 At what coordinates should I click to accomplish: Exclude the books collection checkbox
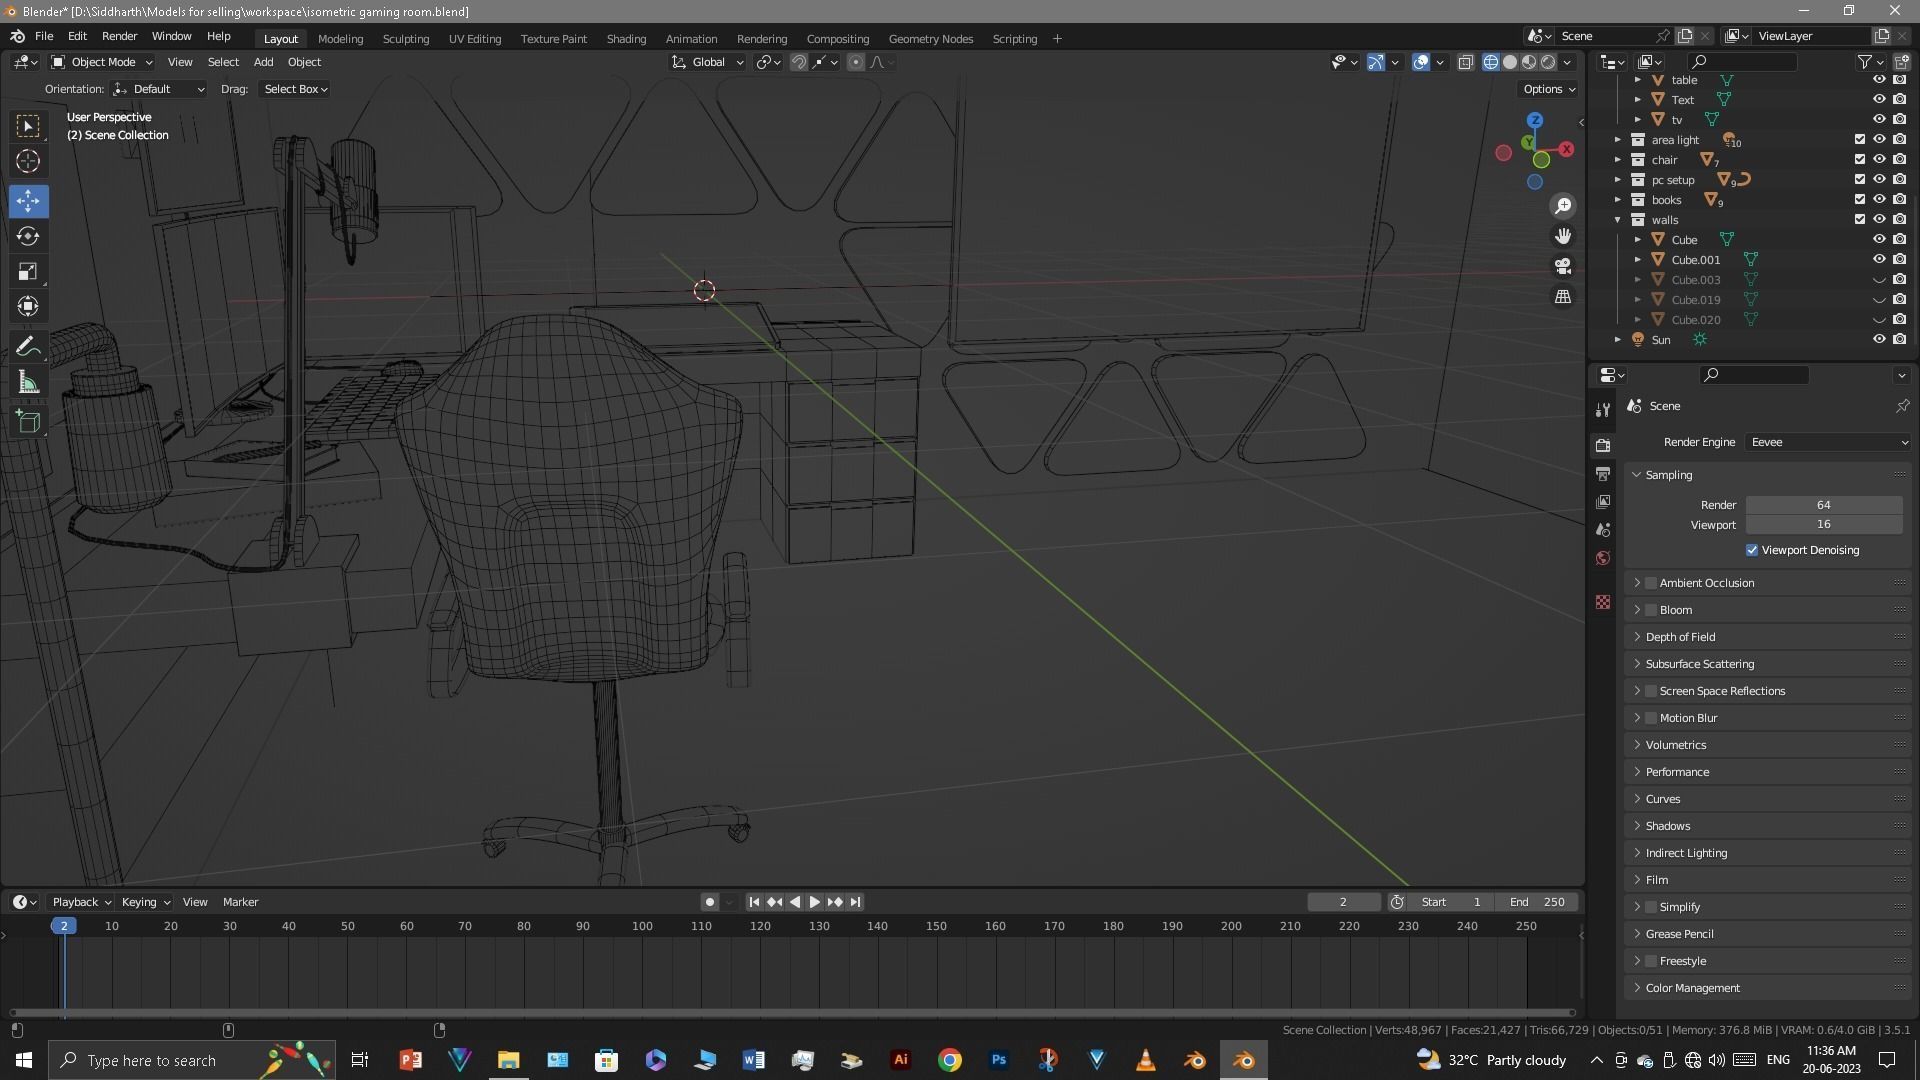click(1860, 200)
